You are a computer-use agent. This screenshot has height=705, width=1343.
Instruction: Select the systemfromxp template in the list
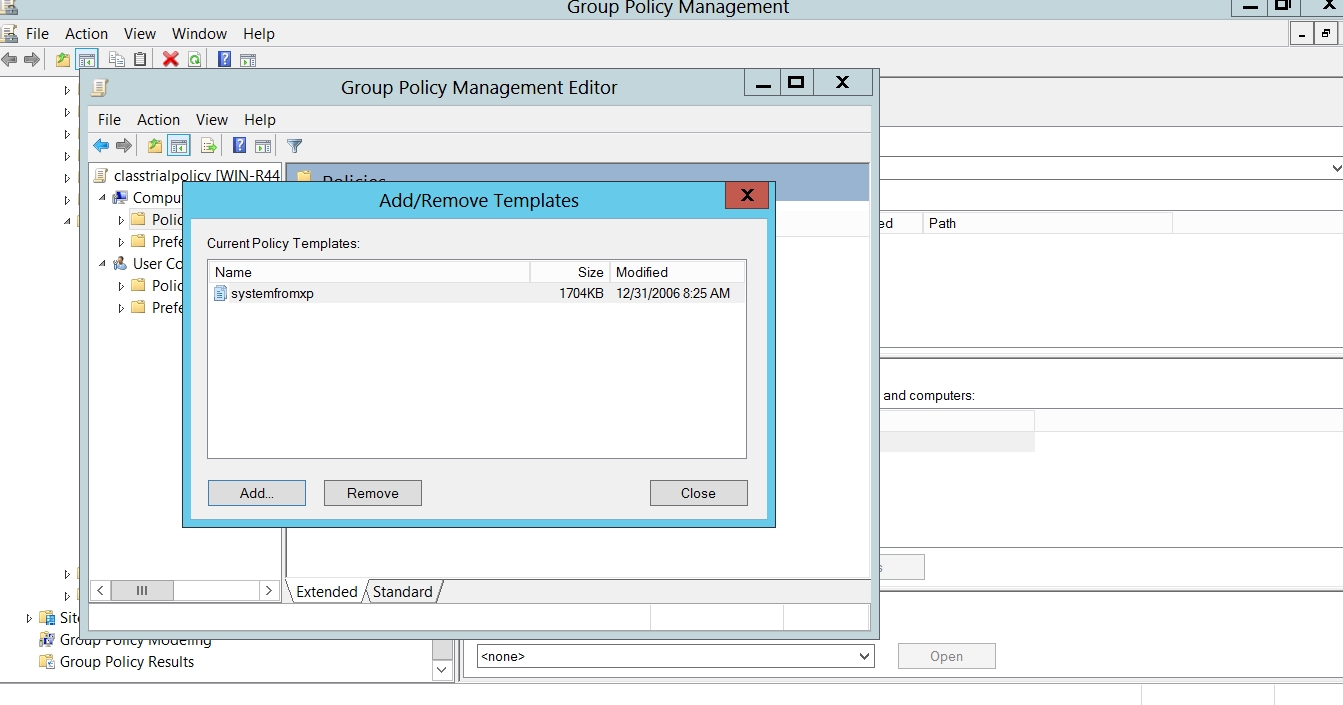click(x=272, y=293)
